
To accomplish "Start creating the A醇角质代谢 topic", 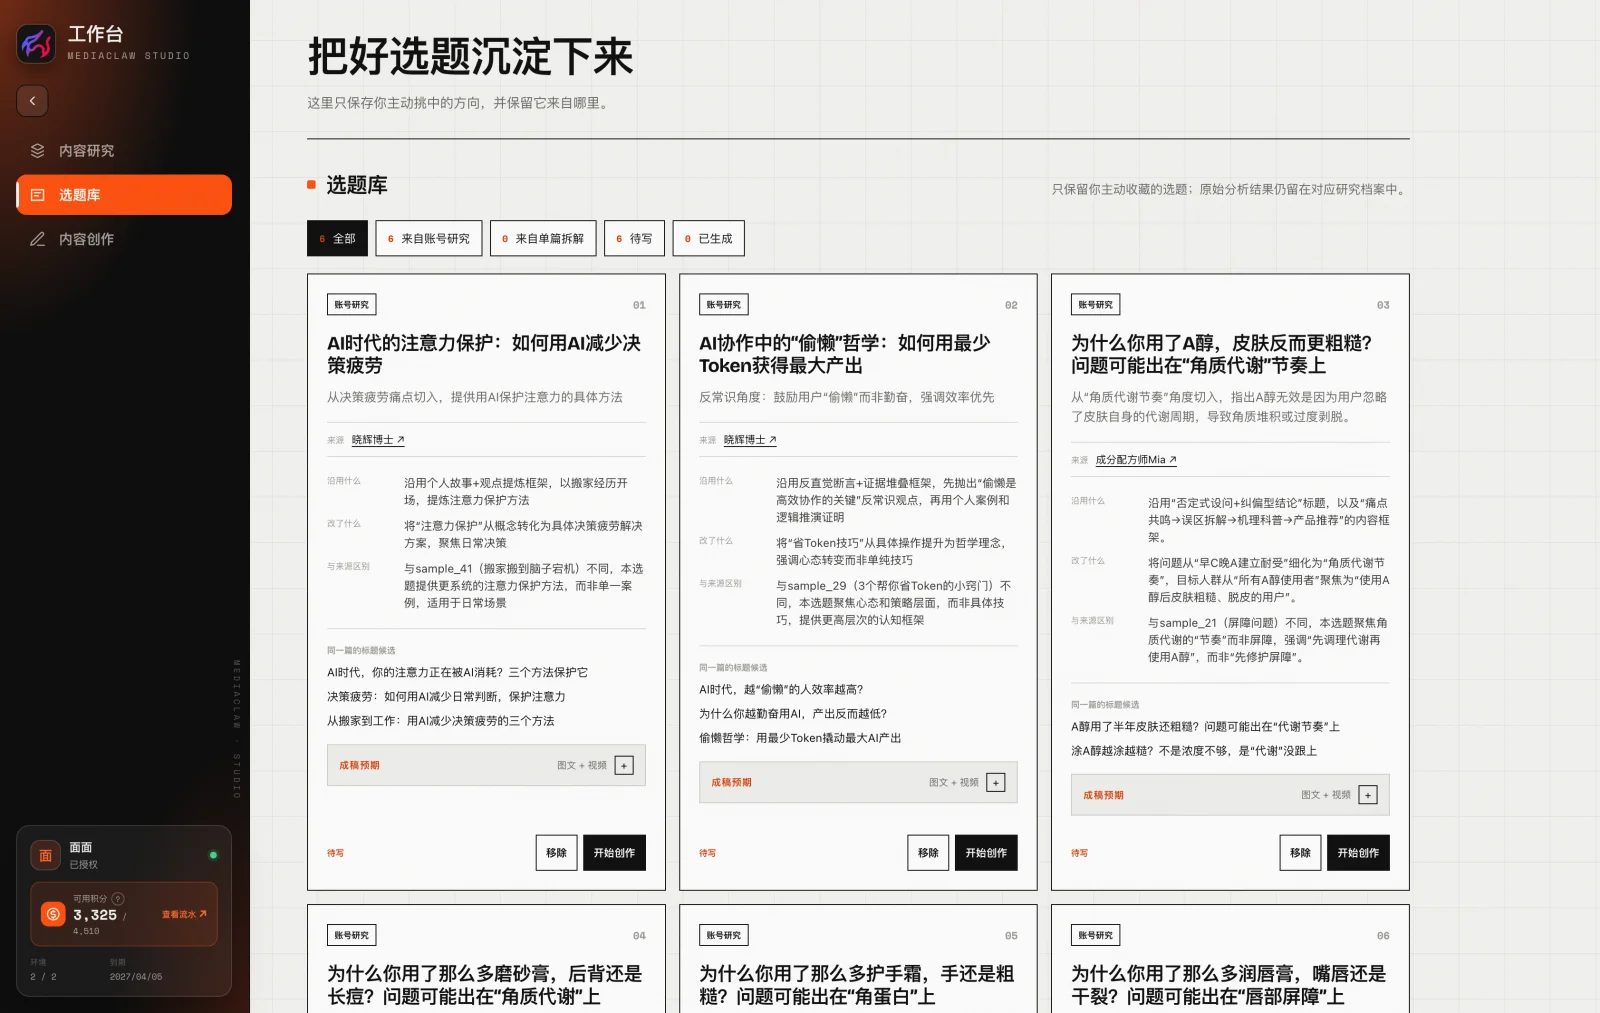I will click(1358, 853).
